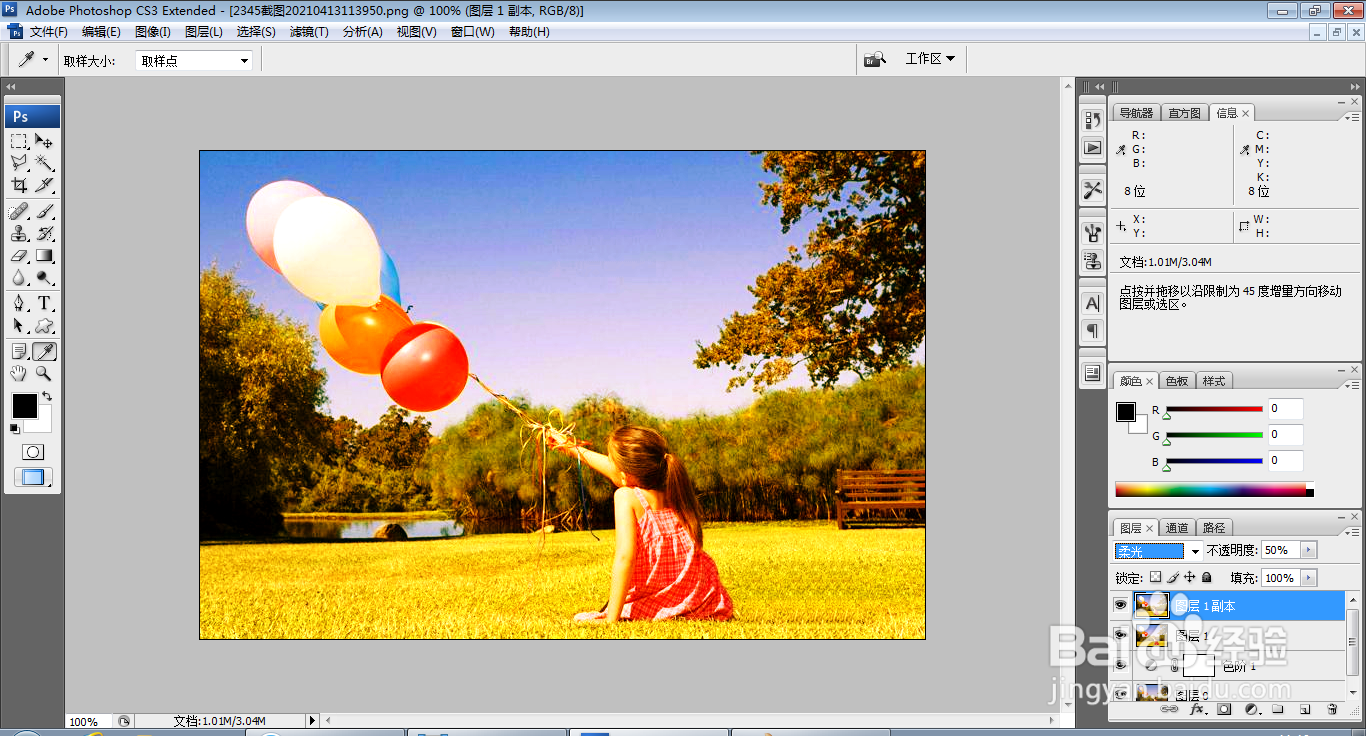Select the Rectangular Marquee tool
1366x736 pixels.
pos(20,141)
